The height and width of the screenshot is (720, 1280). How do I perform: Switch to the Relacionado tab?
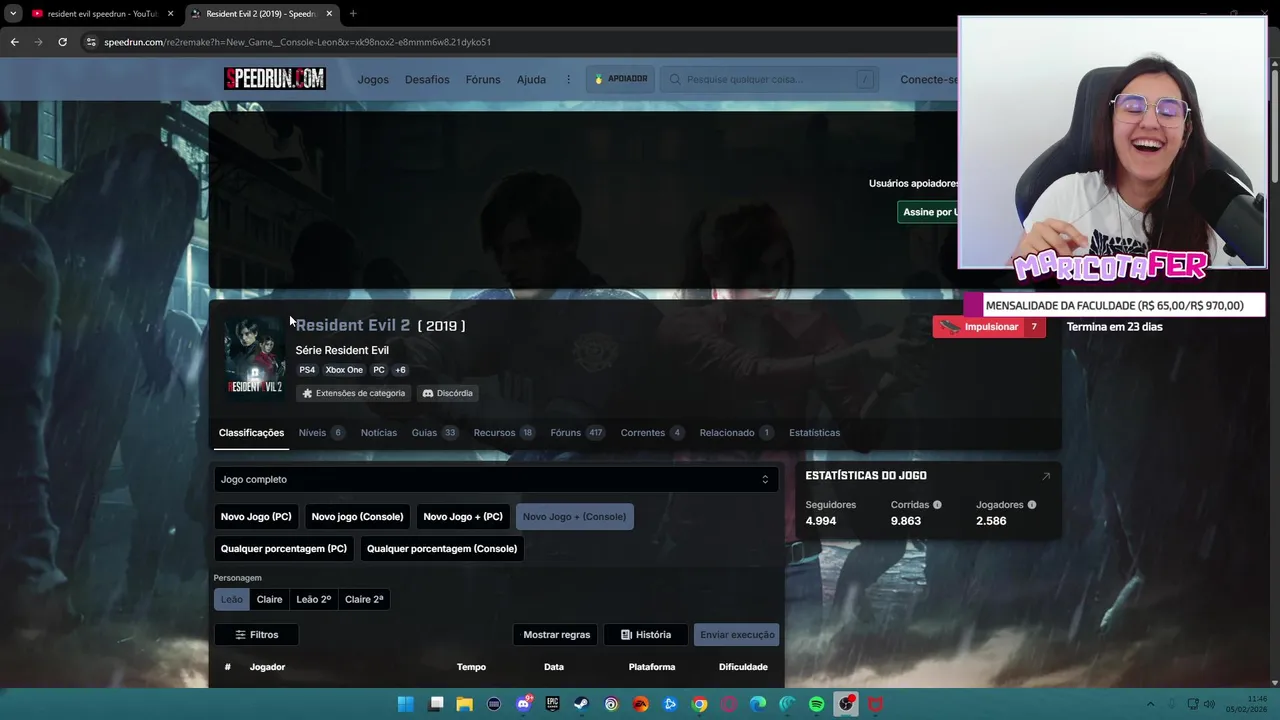coord(737,433)
